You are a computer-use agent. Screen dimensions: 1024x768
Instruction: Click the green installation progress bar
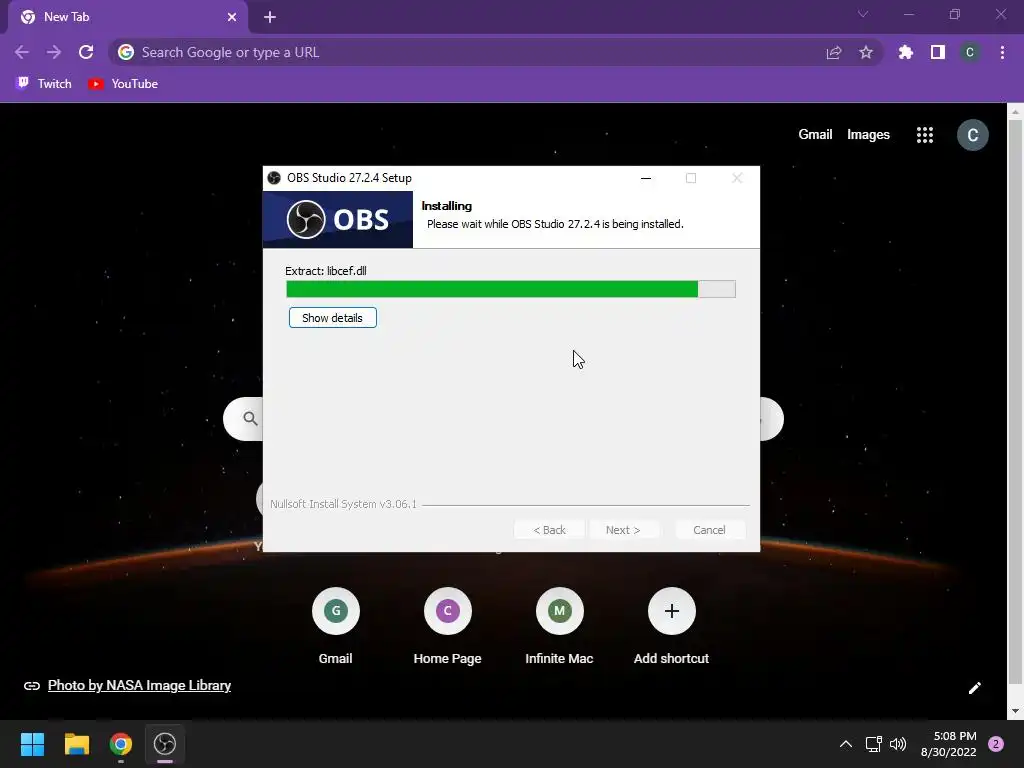click(511, 289)
